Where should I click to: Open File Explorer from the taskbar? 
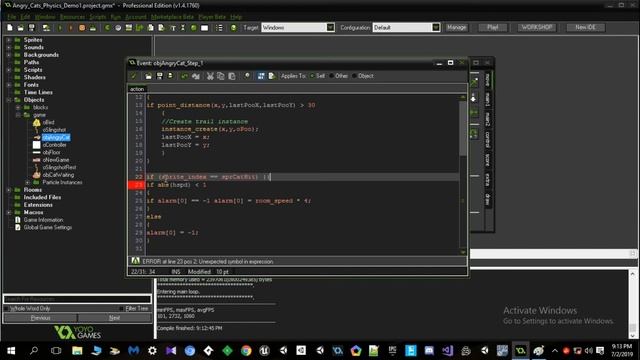[77, 351]
